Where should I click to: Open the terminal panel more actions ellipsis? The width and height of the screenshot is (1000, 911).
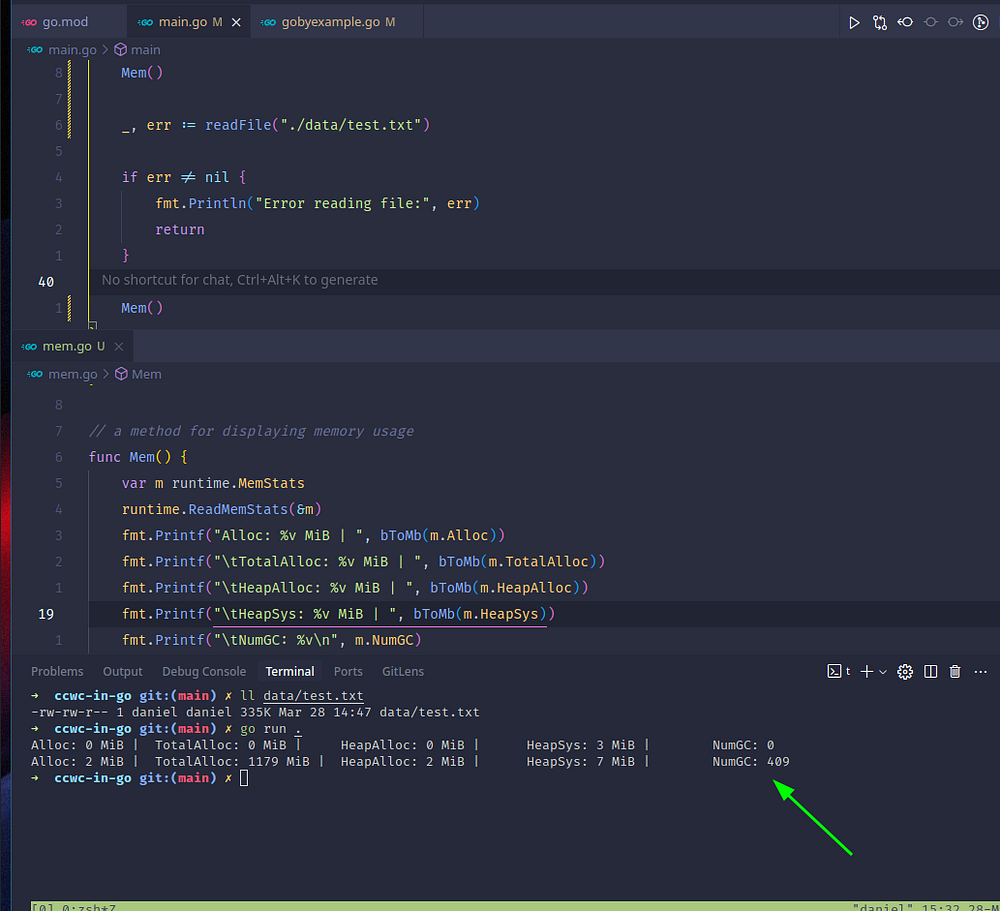pyautogui.click(x=980, y=671)
